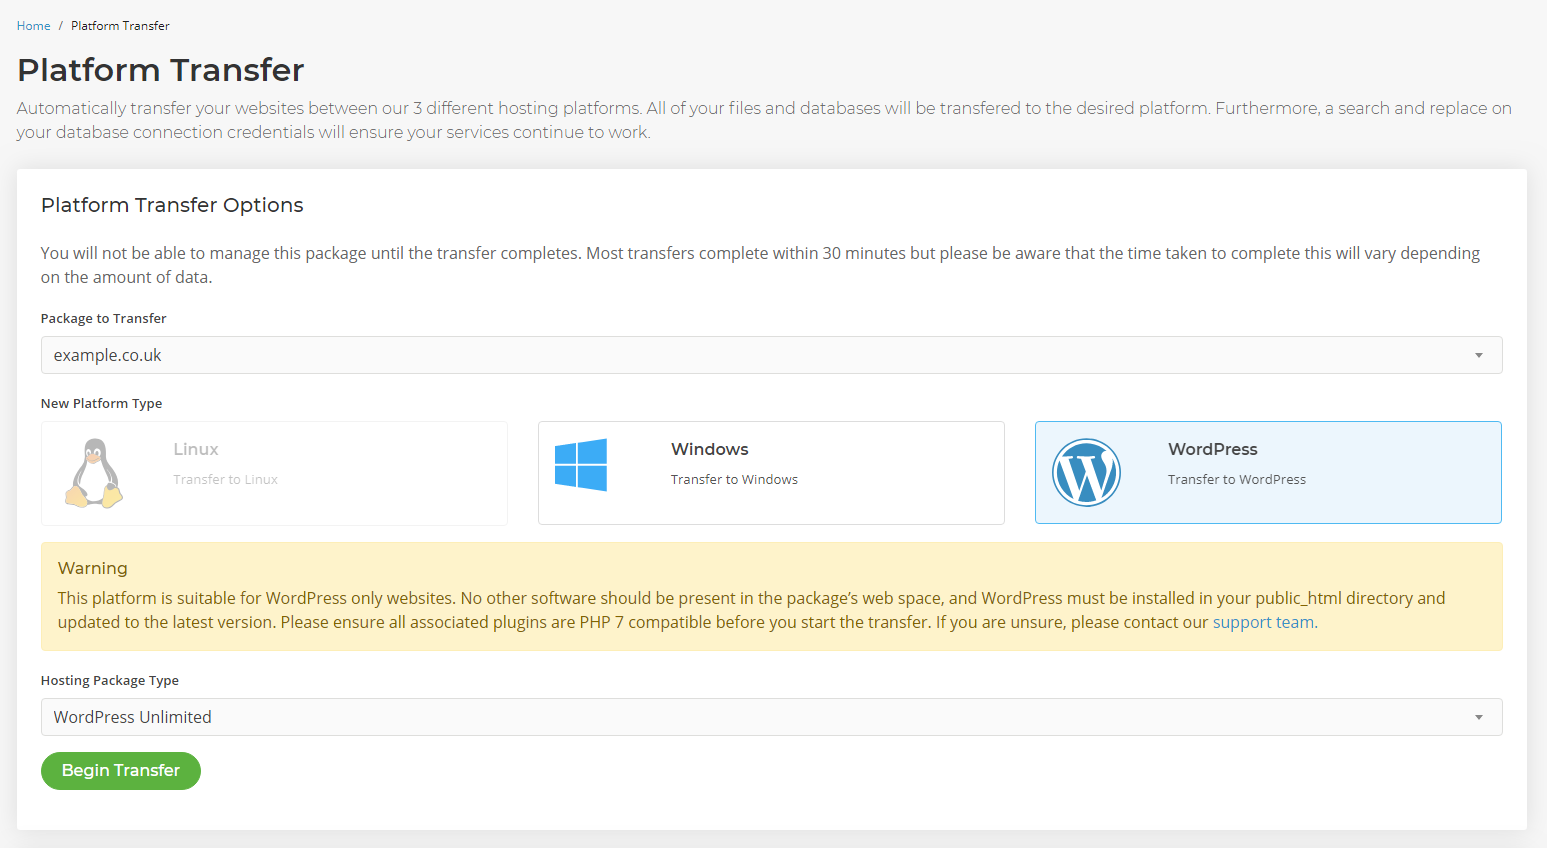Click the Platform Transfer breadcrumb text
This screenshot has width=1547, height=848.
tap(120, 26)
